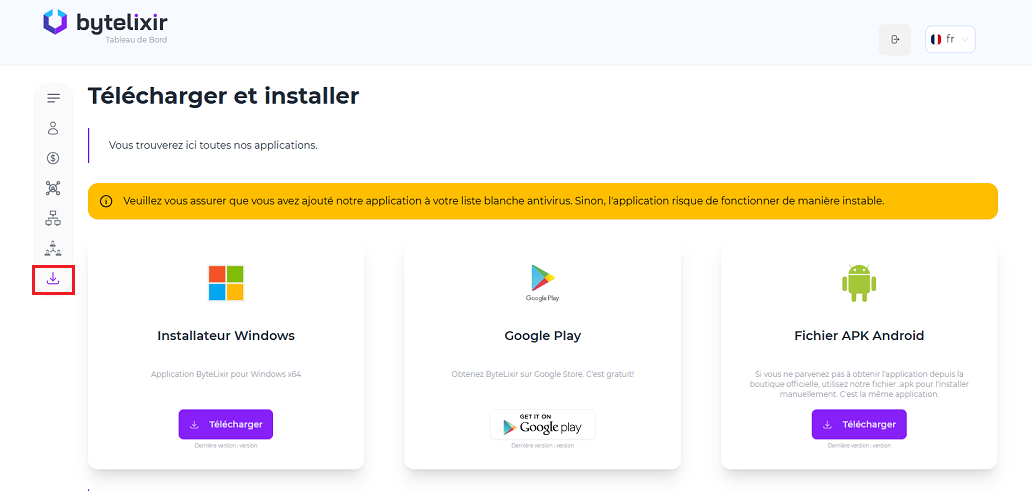
Task: Open the referral team icon in sidebar
Action: 53,249
